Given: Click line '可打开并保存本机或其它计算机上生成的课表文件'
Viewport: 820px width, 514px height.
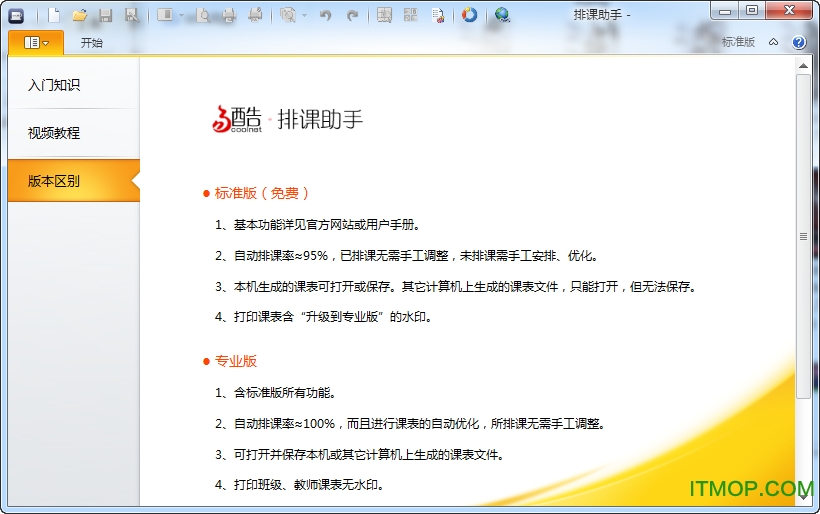Looking at the screenshot, I should coord(360,455).
